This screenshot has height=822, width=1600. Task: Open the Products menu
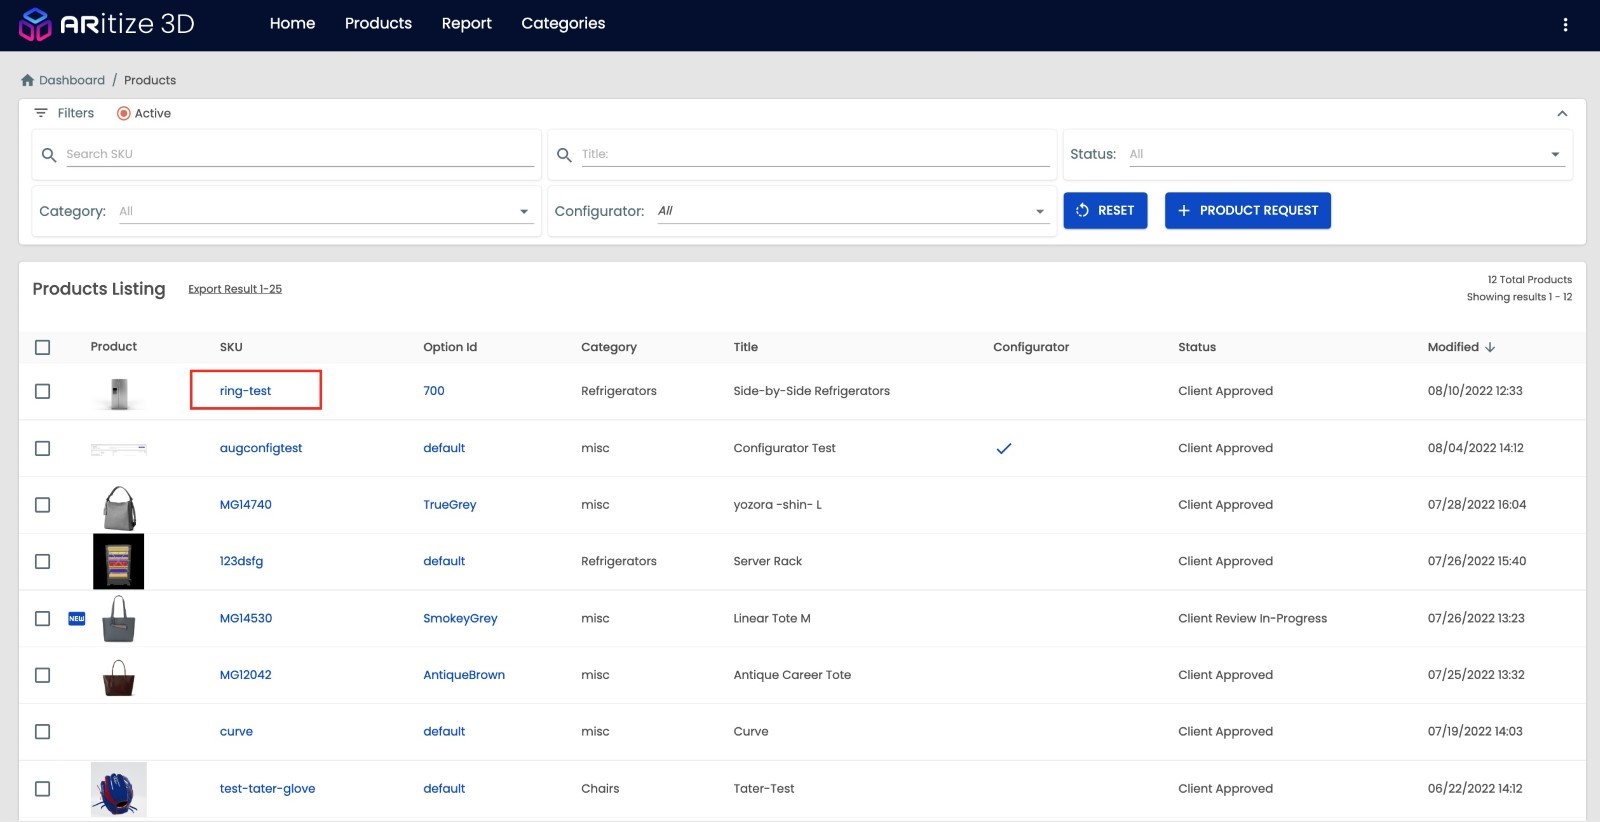pyautogui.click(x=378, y=23)
